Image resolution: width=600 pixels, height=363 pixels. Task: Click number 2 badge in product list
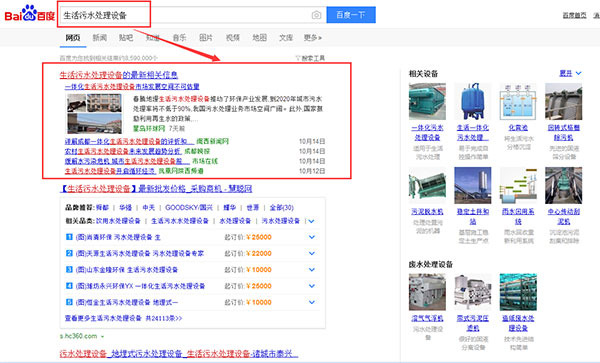coord(69,253)
